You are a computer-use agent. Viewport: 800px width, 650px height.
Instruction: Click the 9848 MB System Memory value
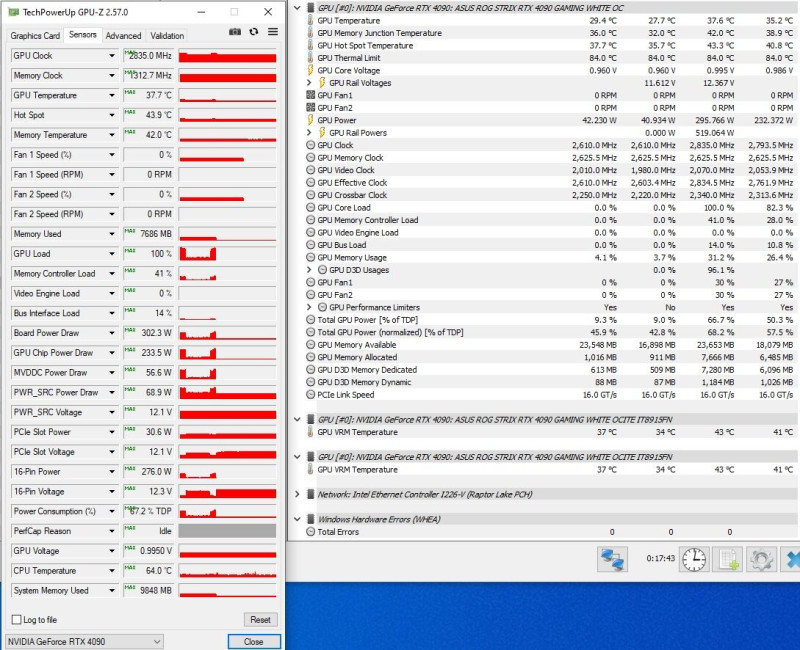click(x=148, y=590)
